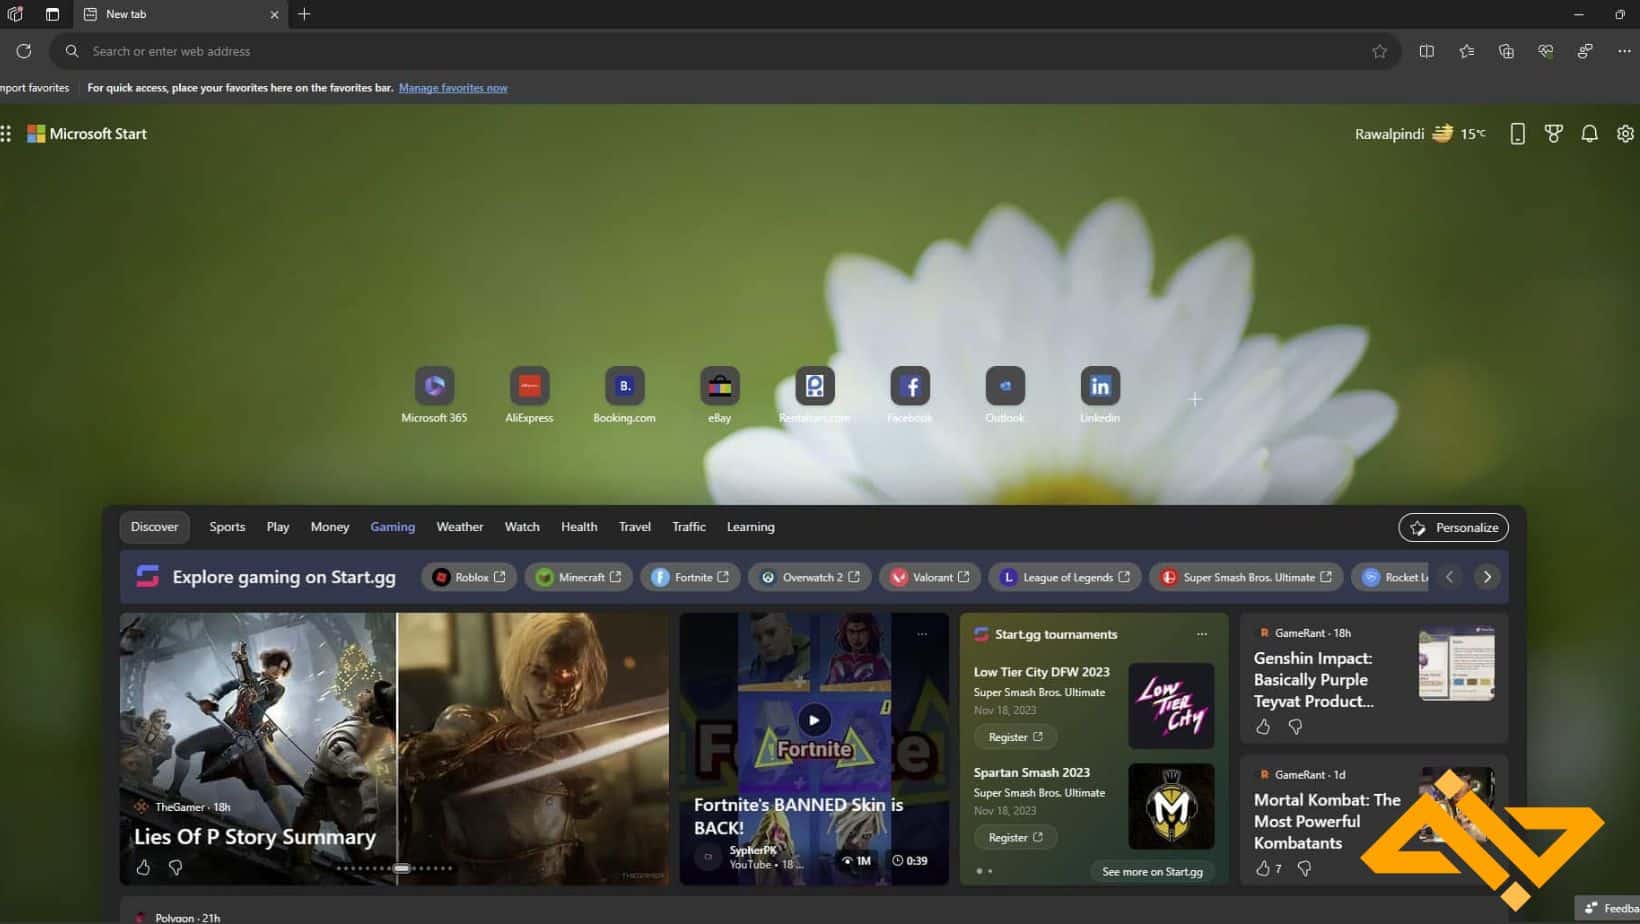Image resolution: width=1640 pixels, height=924 pixels.
Task: Open the Minecraft game chip
Action: (x=578, y=577)
